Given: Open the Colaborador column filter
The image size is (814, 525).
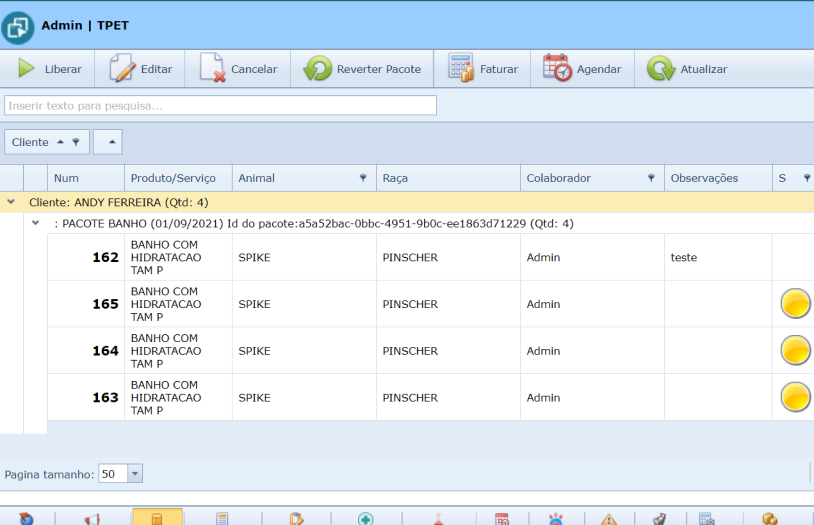Looking at the screenshot, I should (651, 178).
